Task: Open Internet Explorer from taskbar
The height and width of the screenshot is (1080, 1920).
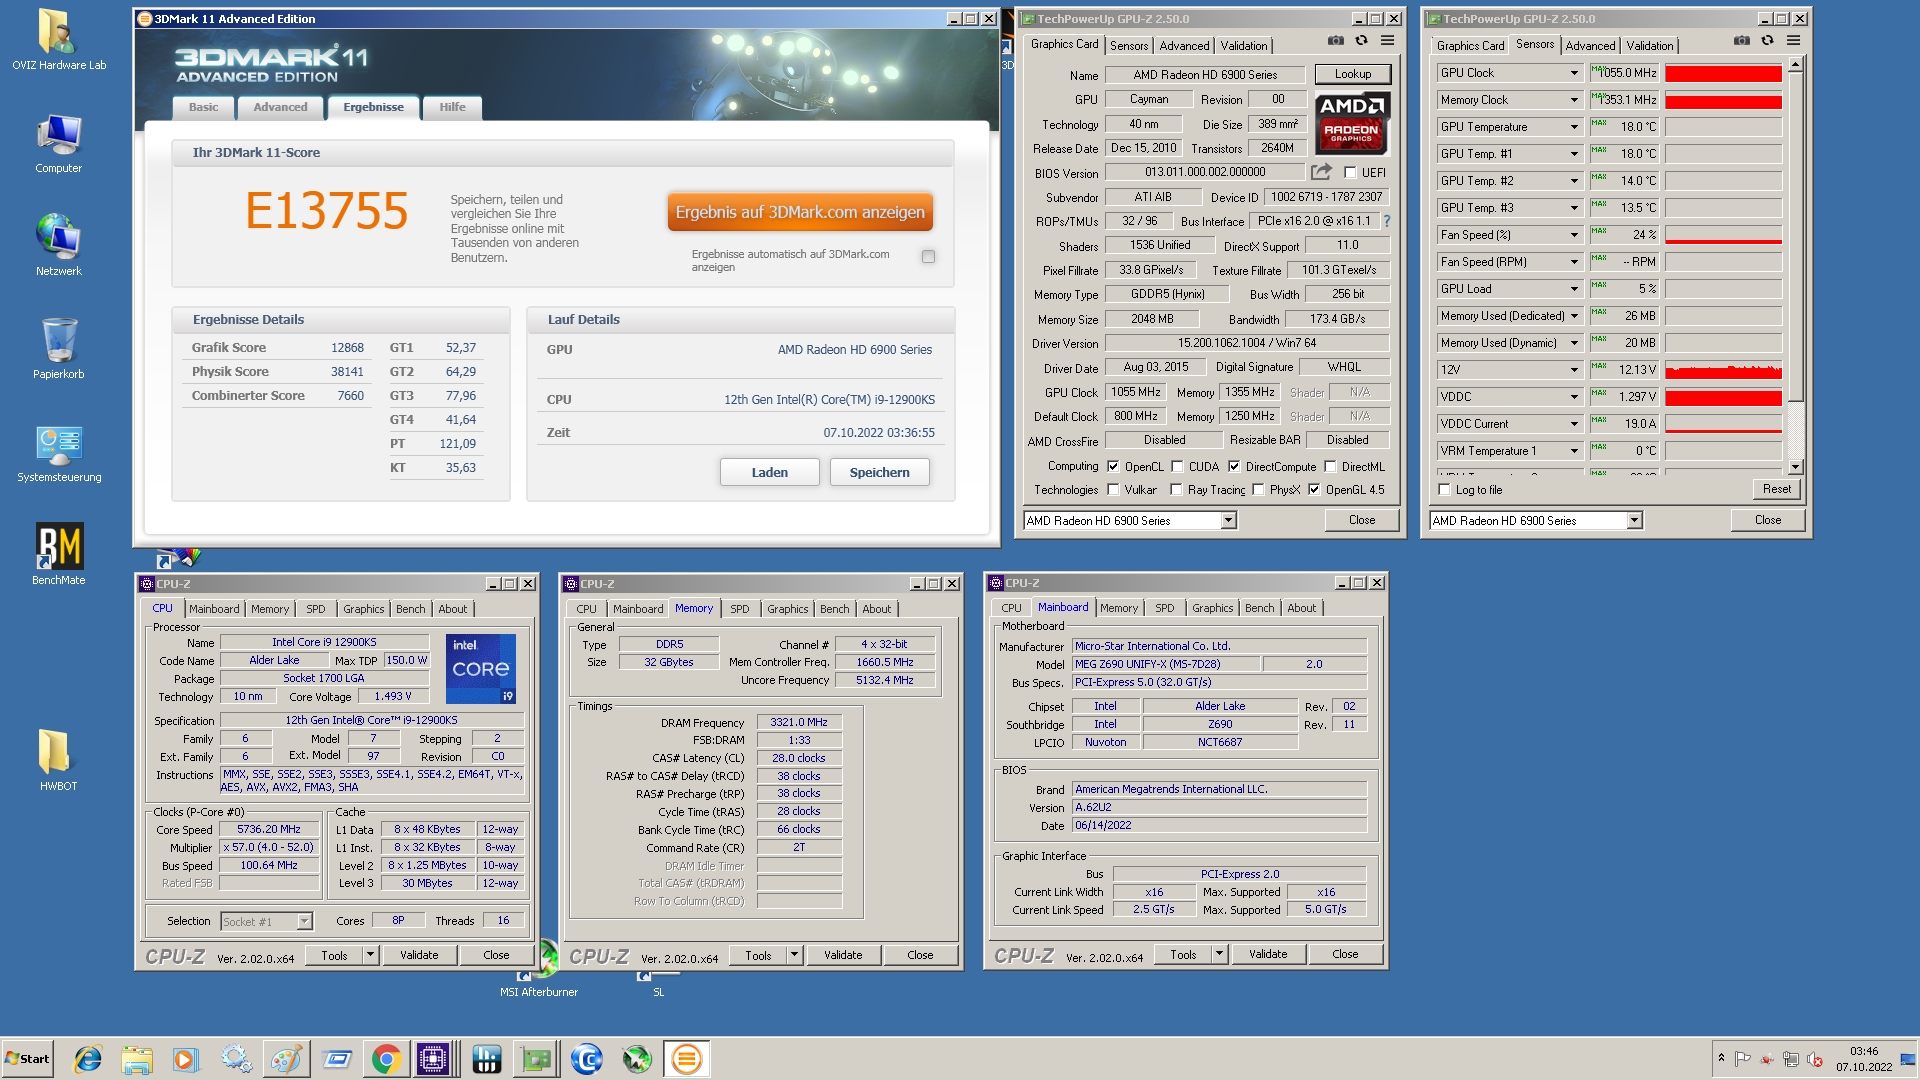Action: 88,1059
